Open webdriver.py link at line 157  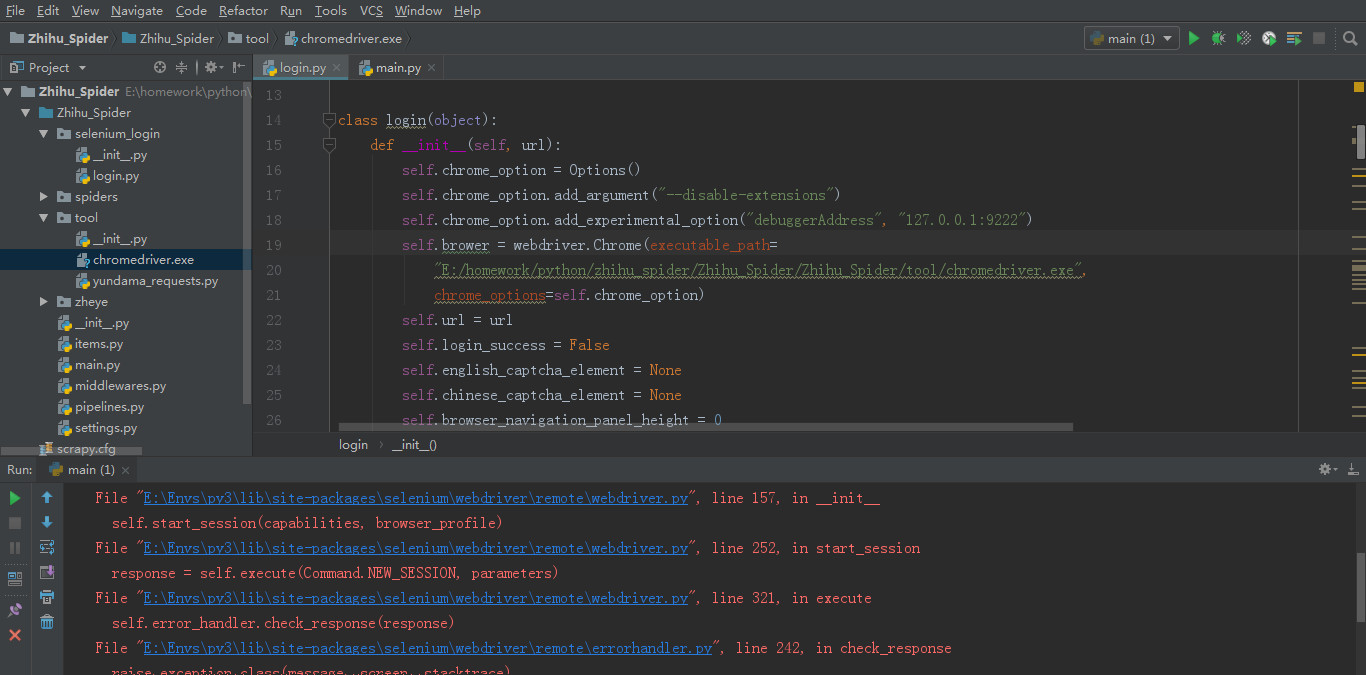(416, 498)
